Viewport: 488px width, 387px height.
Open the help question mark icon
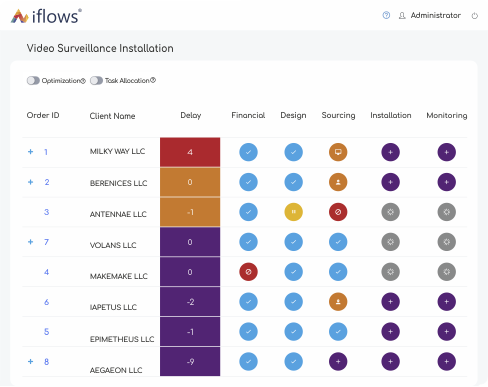[386, 15]
